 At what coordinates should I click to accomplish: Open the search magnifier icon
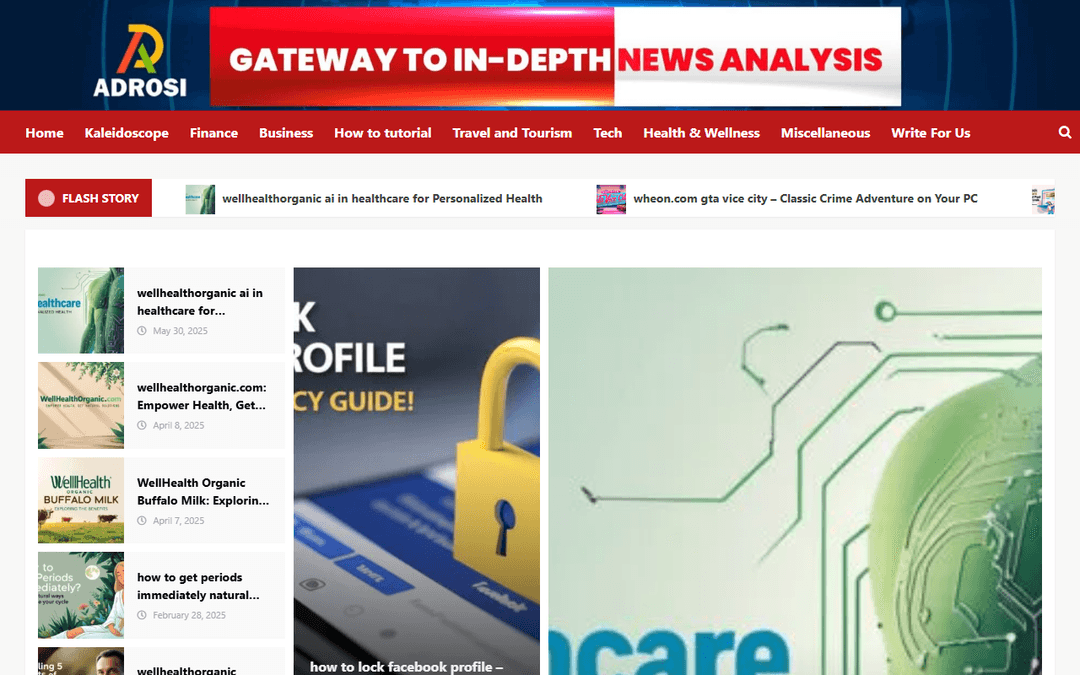pyautogui.click(x=1065, y=132)
